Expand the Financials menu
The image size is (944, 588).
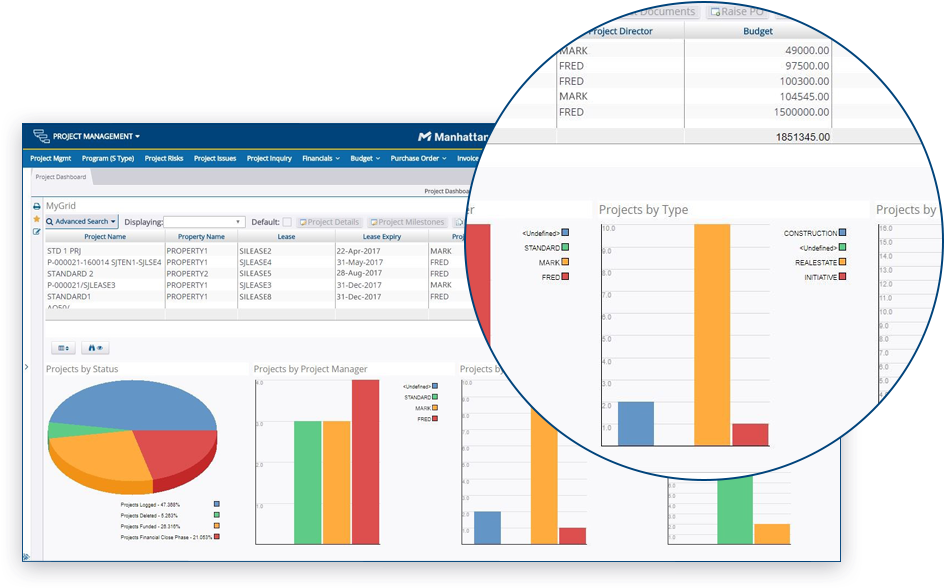click(321, 158)
